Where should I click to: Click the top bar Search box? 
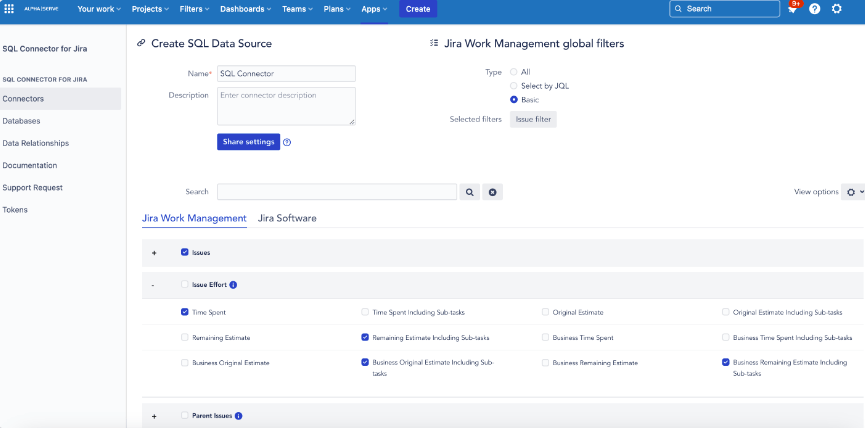click(x=724, y=9)
